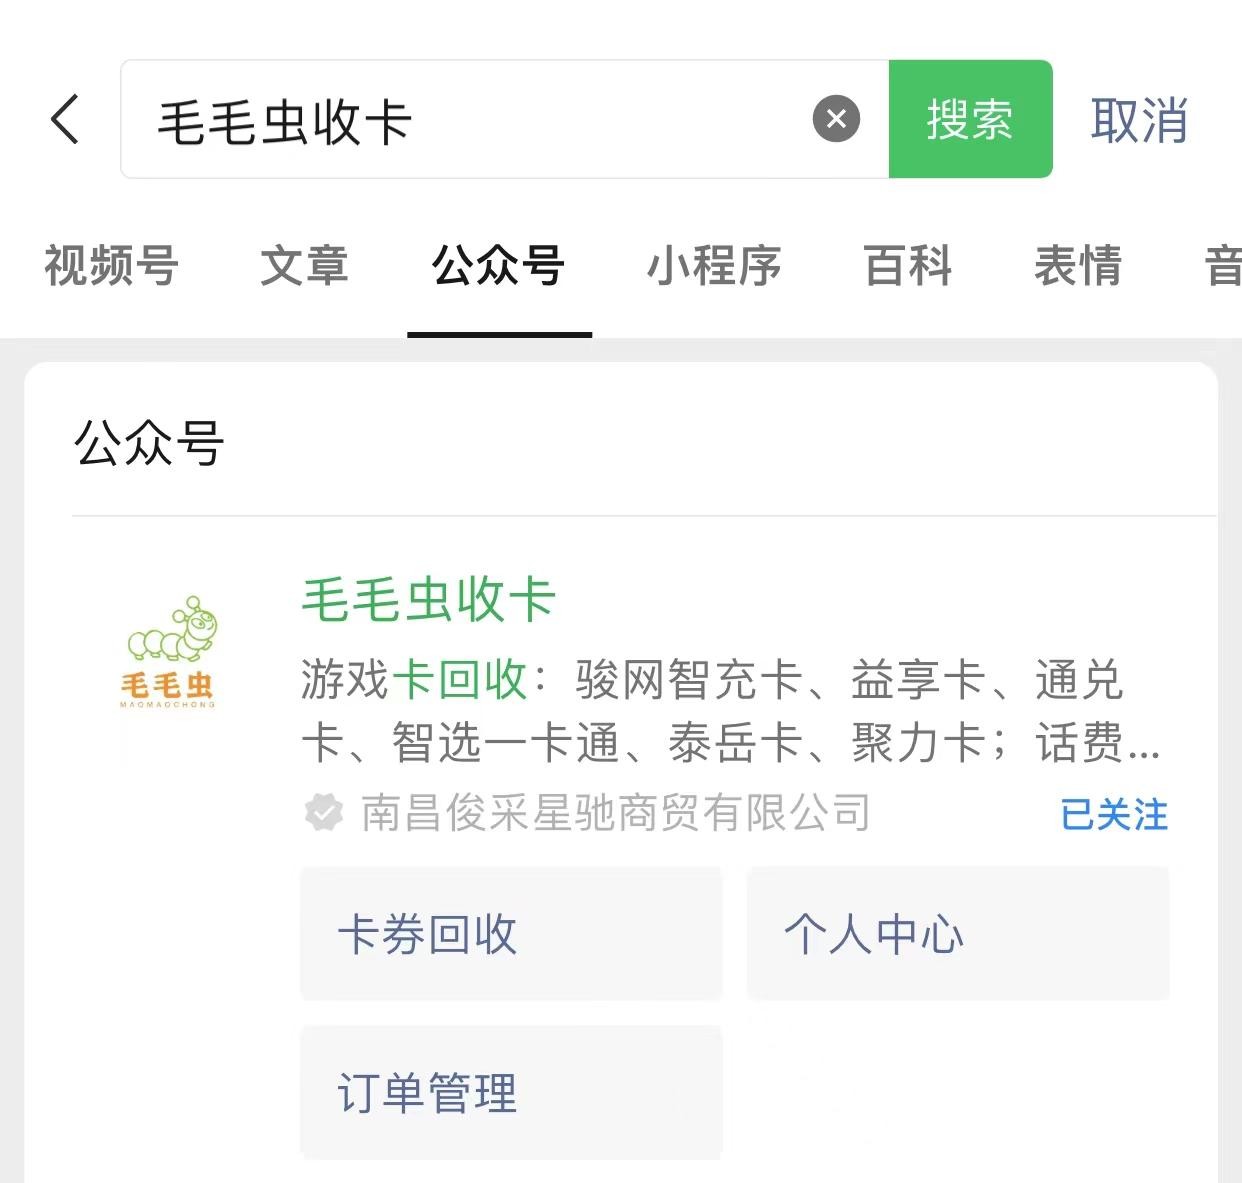The height and width of the screenshot is (1183, 1242).
Task: Open the 订单管理 menu shortcut
Action: (511, 1092)
